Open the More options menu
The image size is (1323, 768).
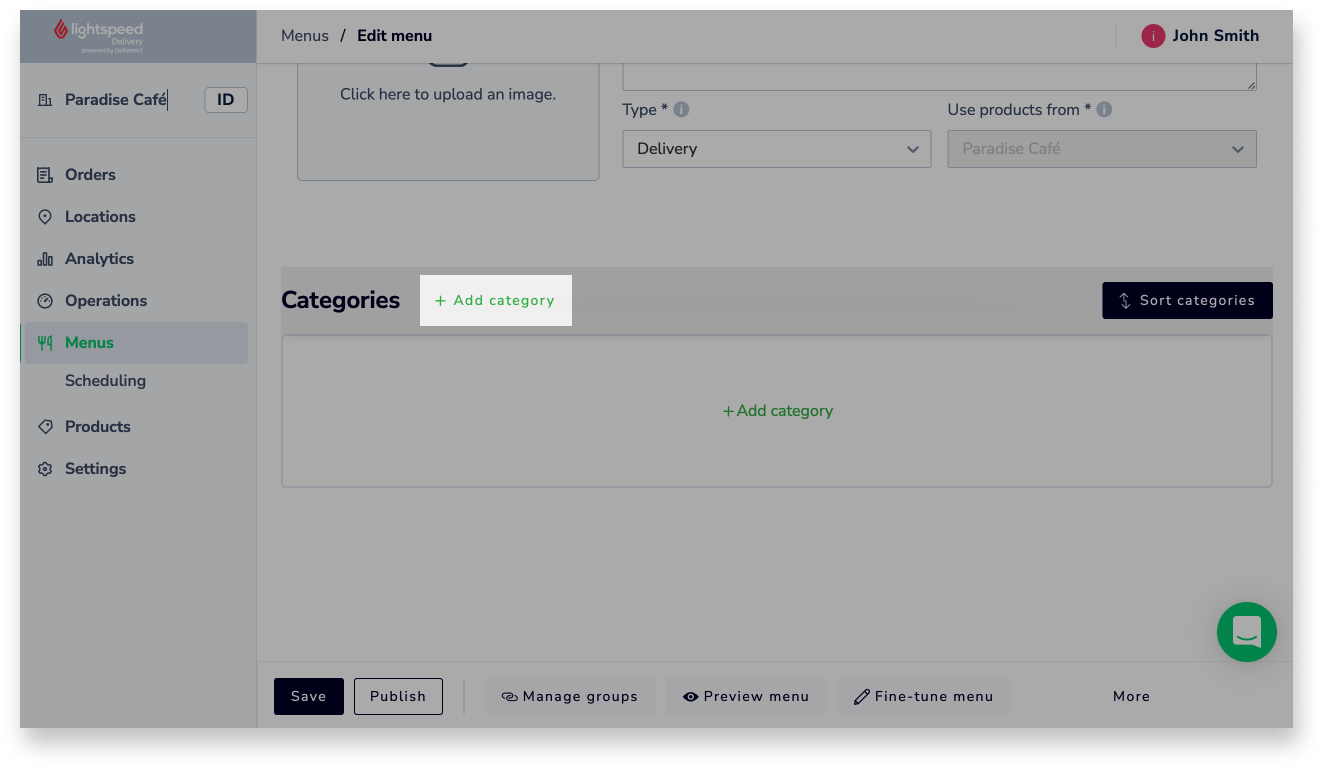click(x=1131, y=697)
